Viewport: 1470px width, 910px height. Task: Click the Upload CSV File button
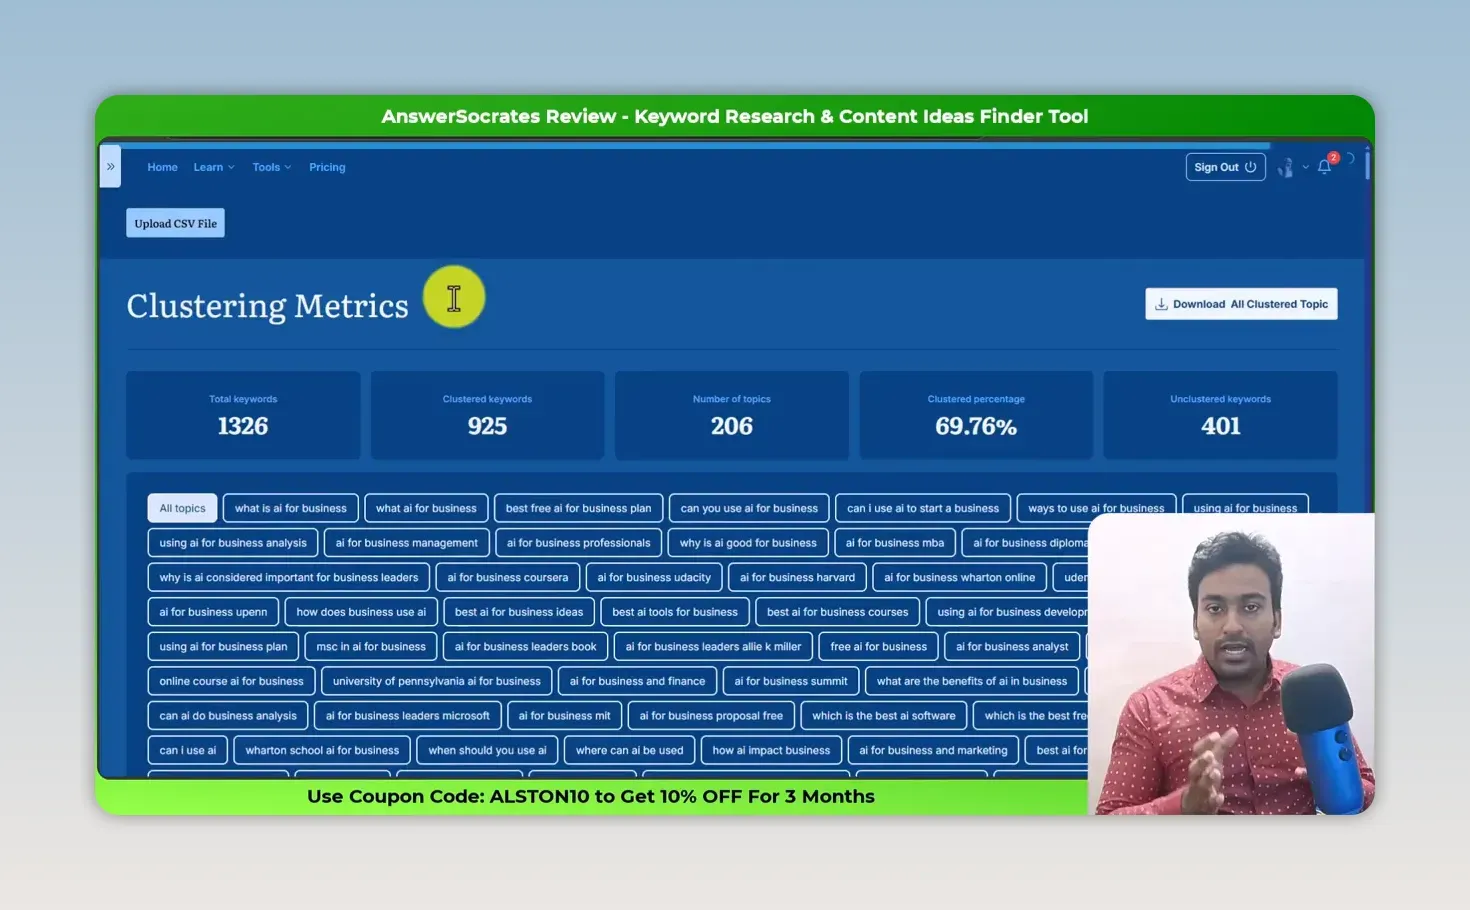(x=175, y=223)
